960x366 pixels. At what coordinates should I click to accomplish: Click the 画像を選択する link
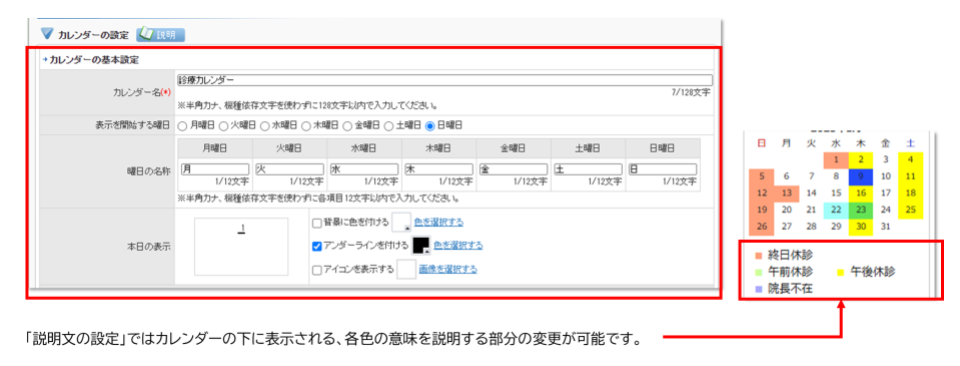[448, 269]
